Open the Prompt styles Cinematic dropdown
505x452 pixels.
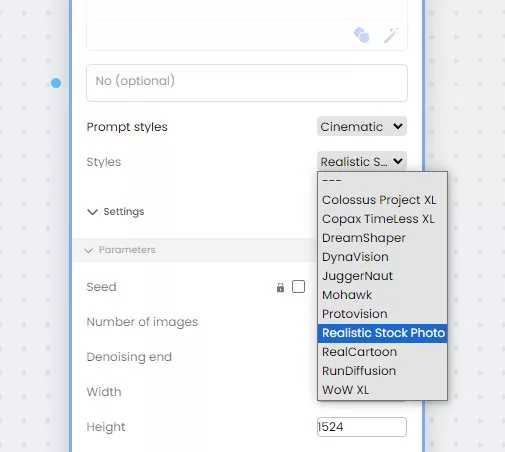362,126
